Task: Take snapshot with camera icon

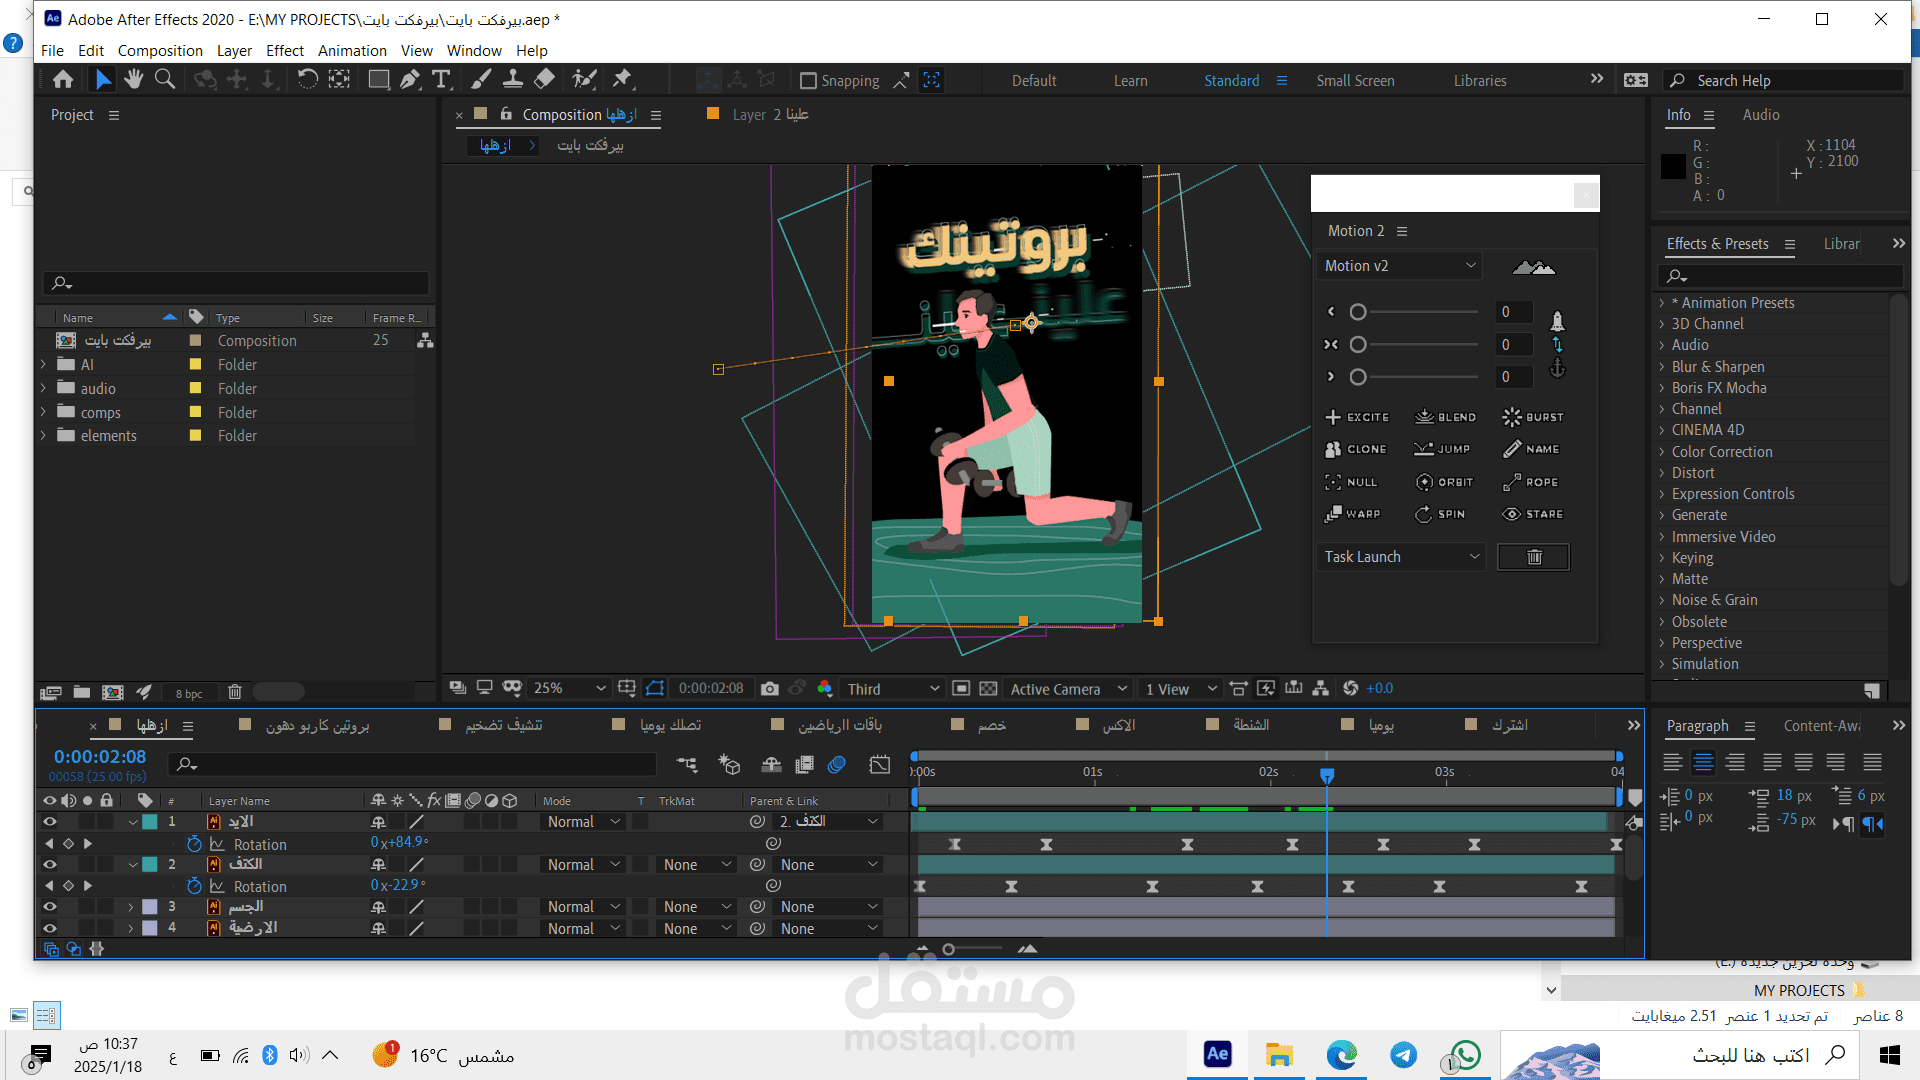Action: (769, 689)
